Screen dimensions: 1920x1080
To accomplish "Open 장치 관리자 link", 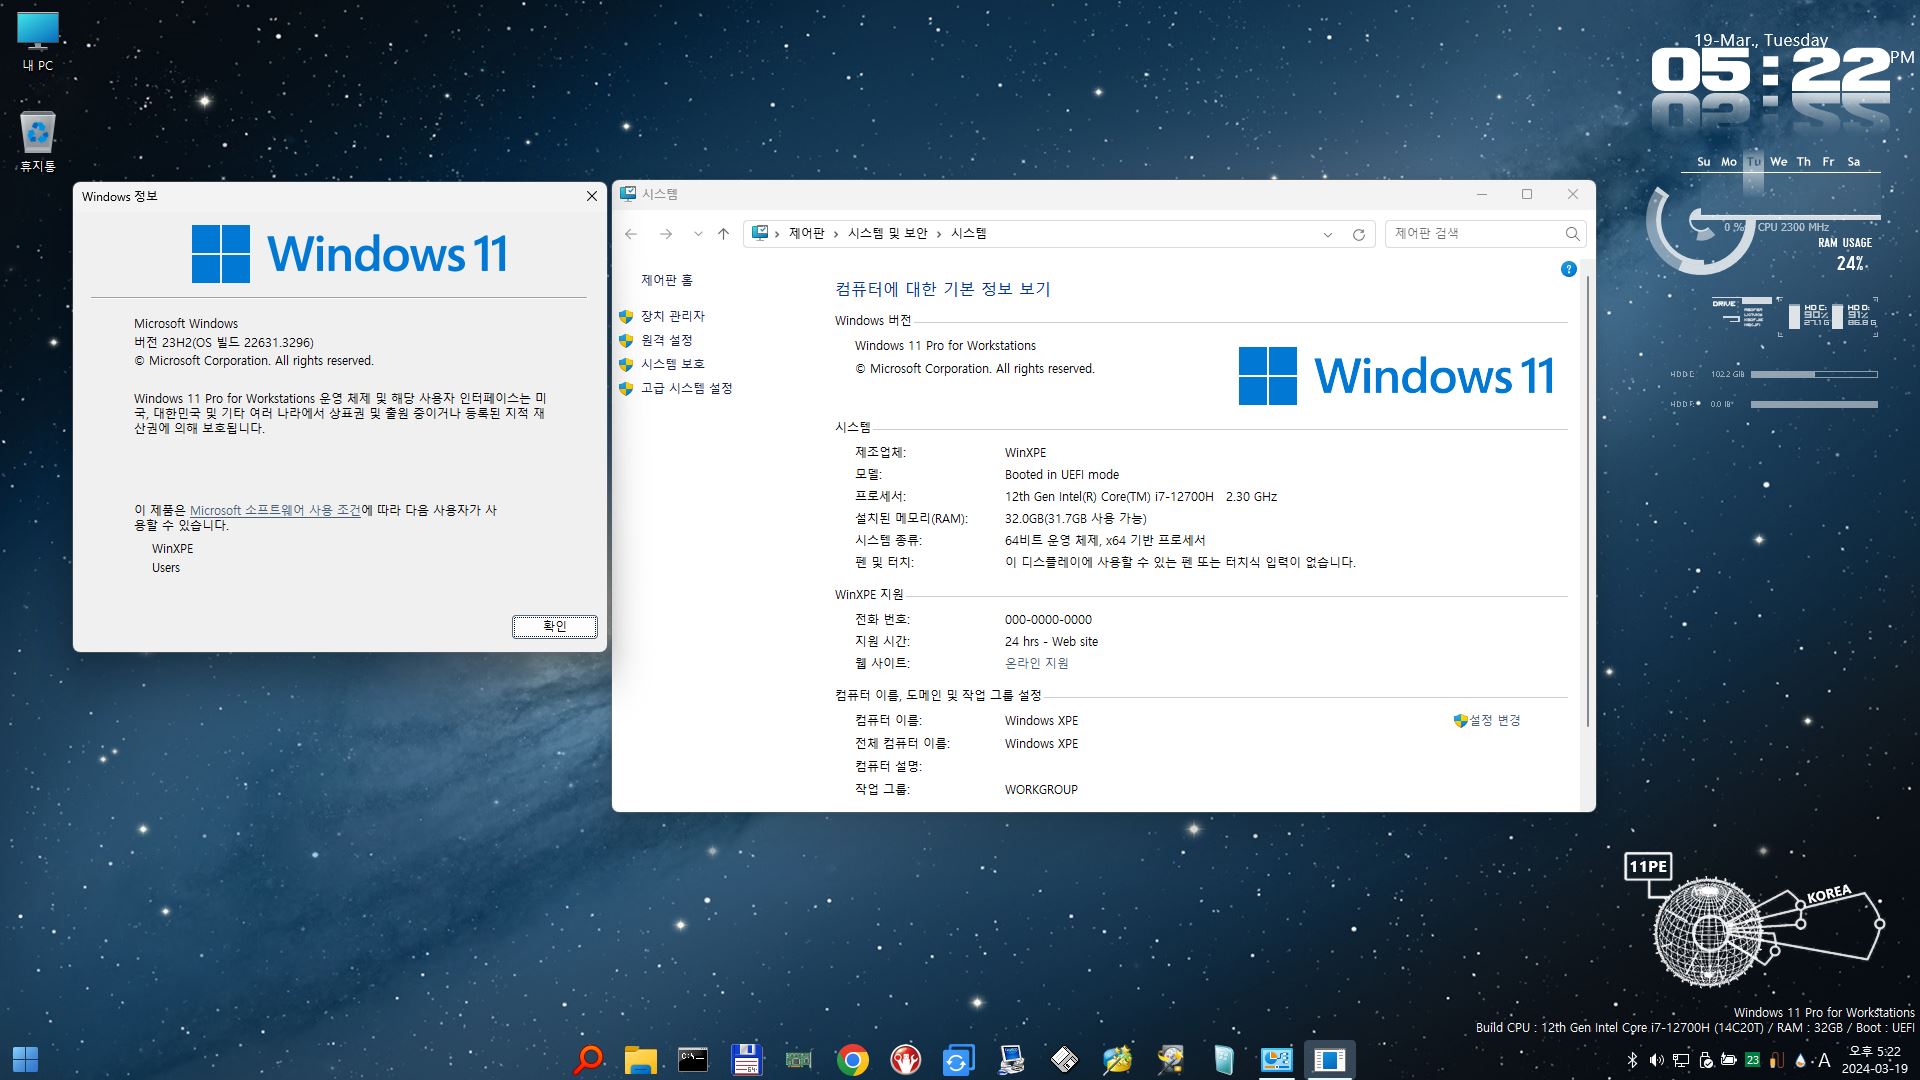I will click(673, 316).
